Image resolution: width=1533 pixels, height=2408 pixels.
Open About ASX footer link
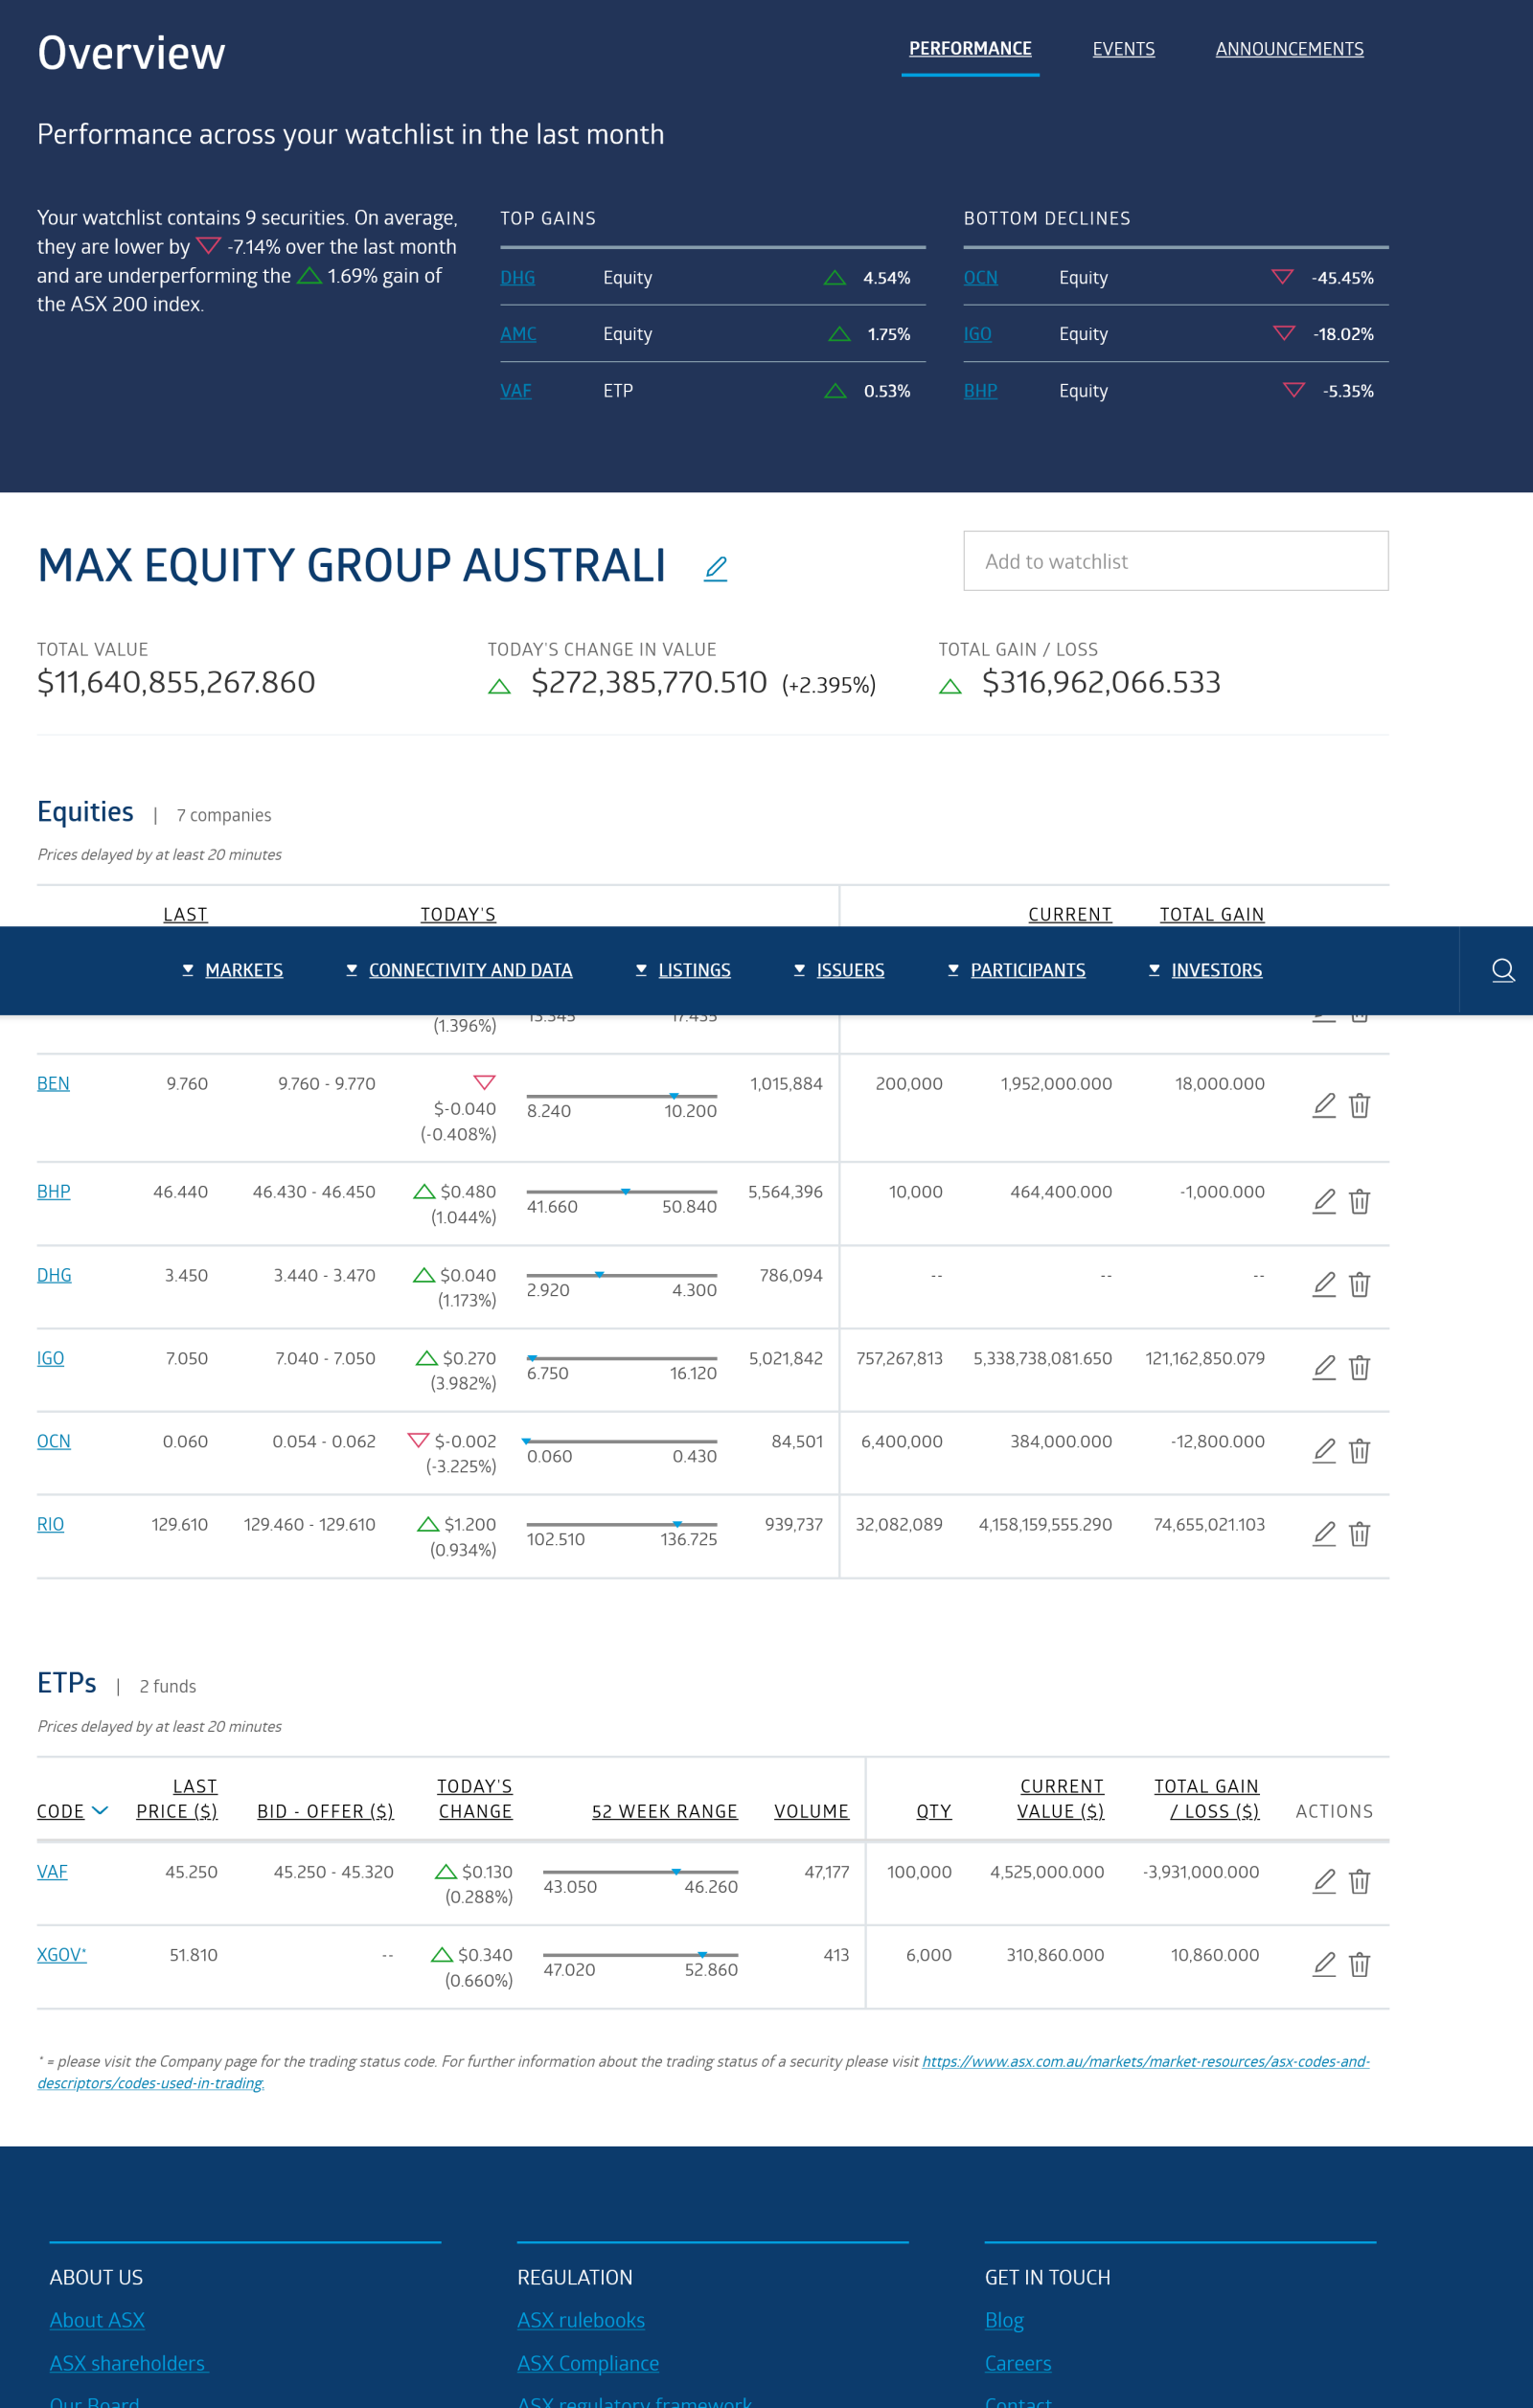pos(97,2319)
